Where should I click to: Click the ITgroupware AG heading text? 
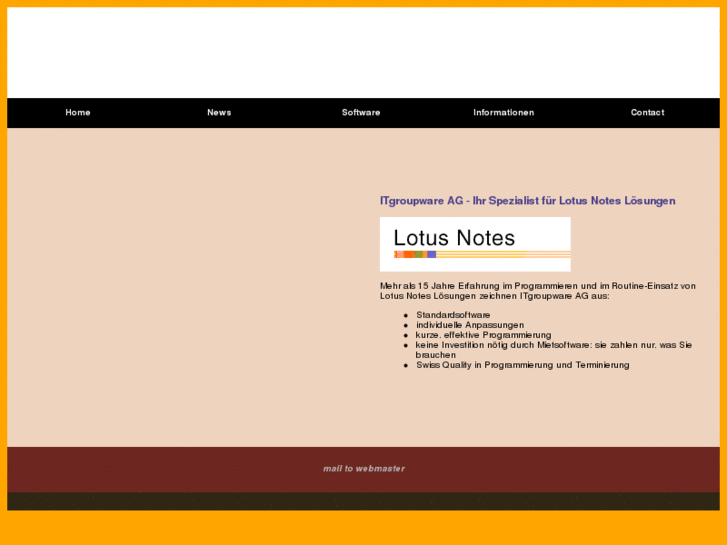(528, 201)
